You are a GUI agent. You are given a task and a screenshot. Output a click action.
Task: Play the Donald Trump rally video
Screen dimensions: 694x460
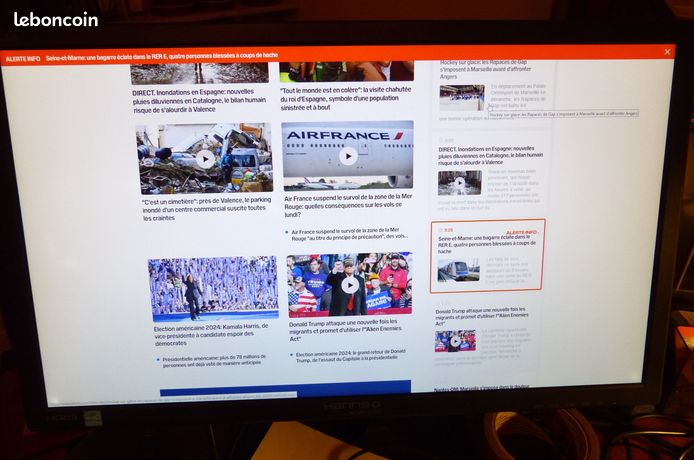(350, 286)
